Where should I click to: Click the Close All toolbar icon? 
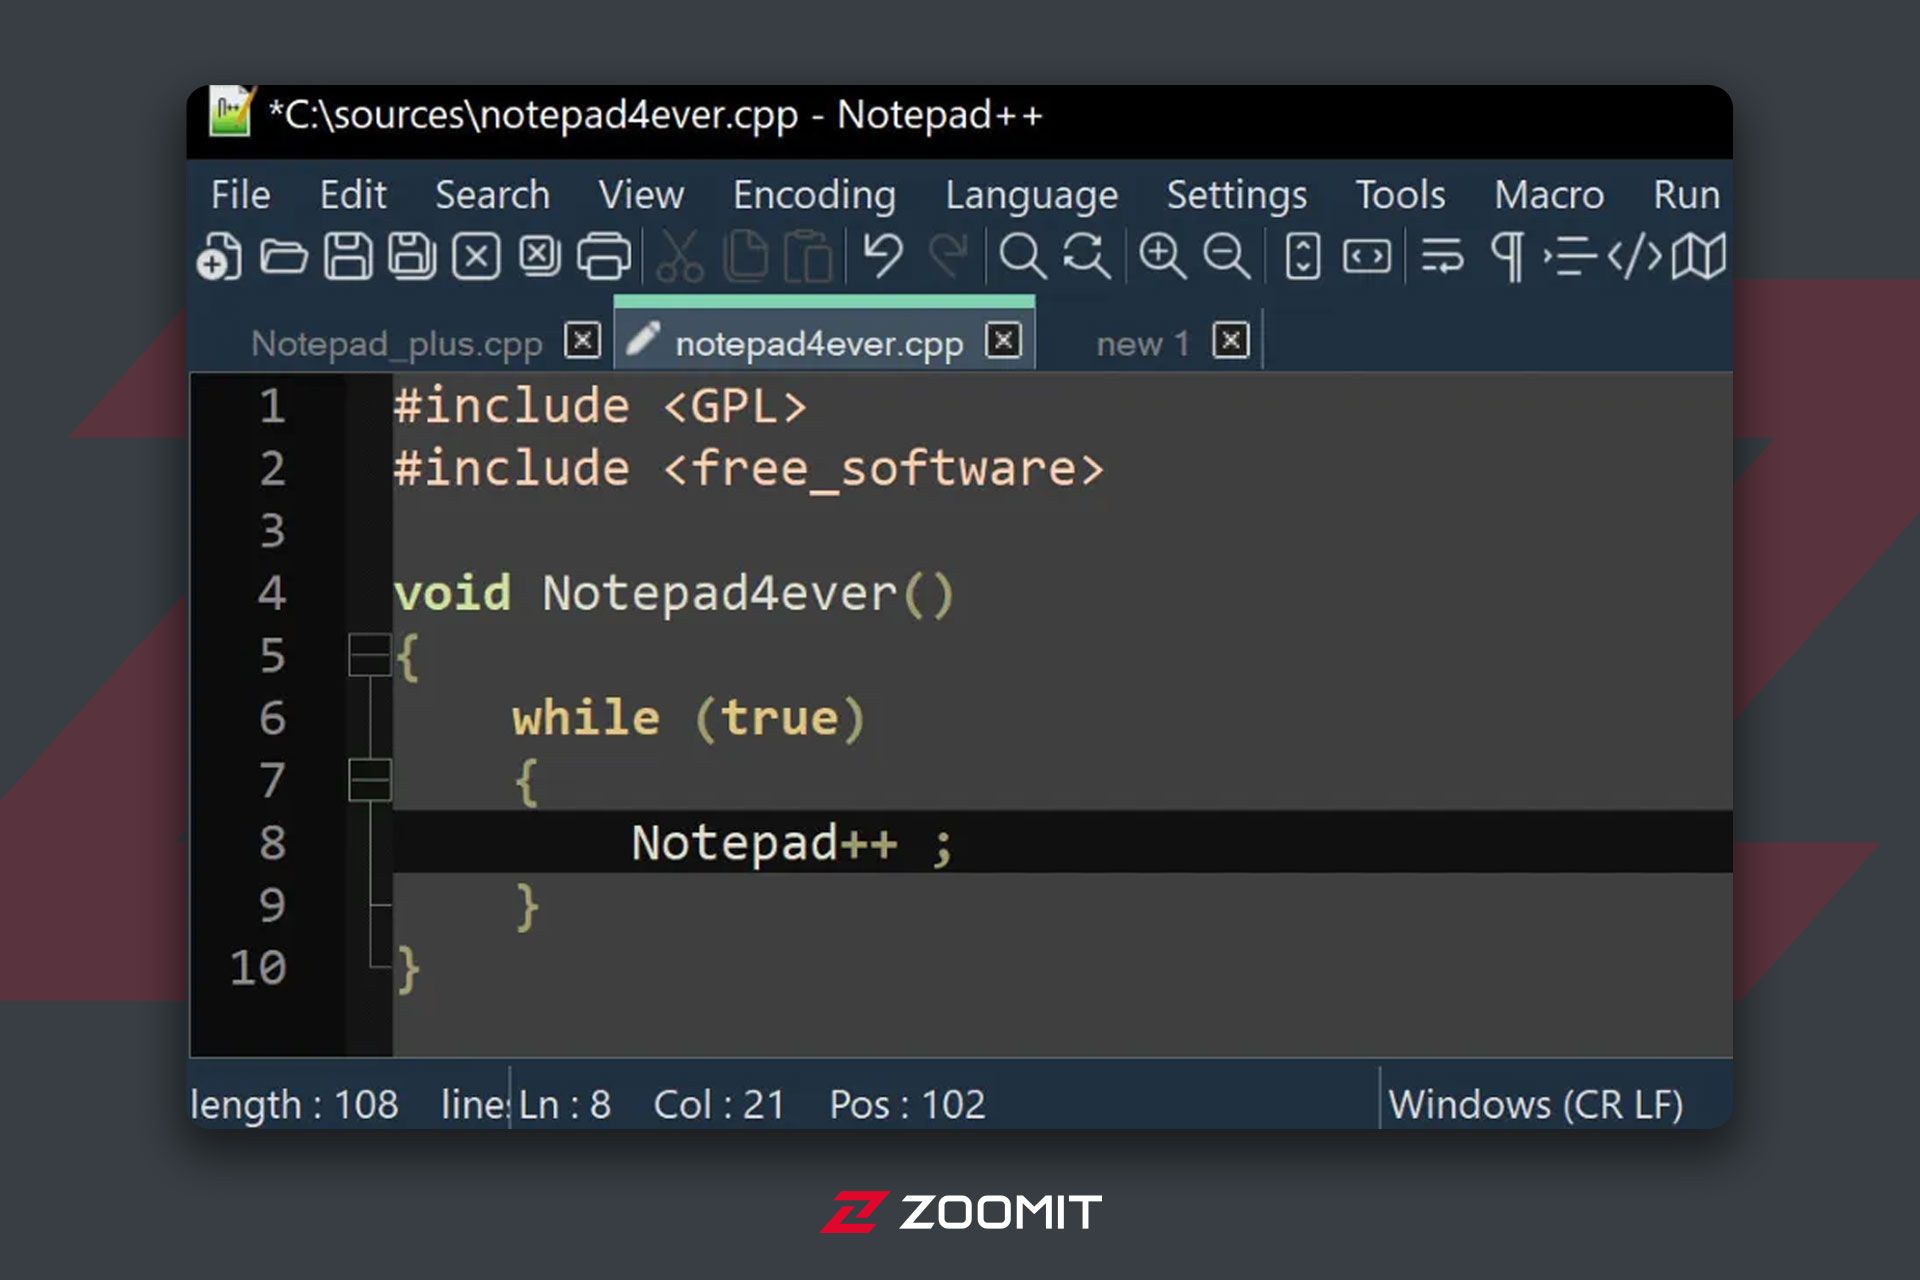pyautogui.click(x=540, y=256)
